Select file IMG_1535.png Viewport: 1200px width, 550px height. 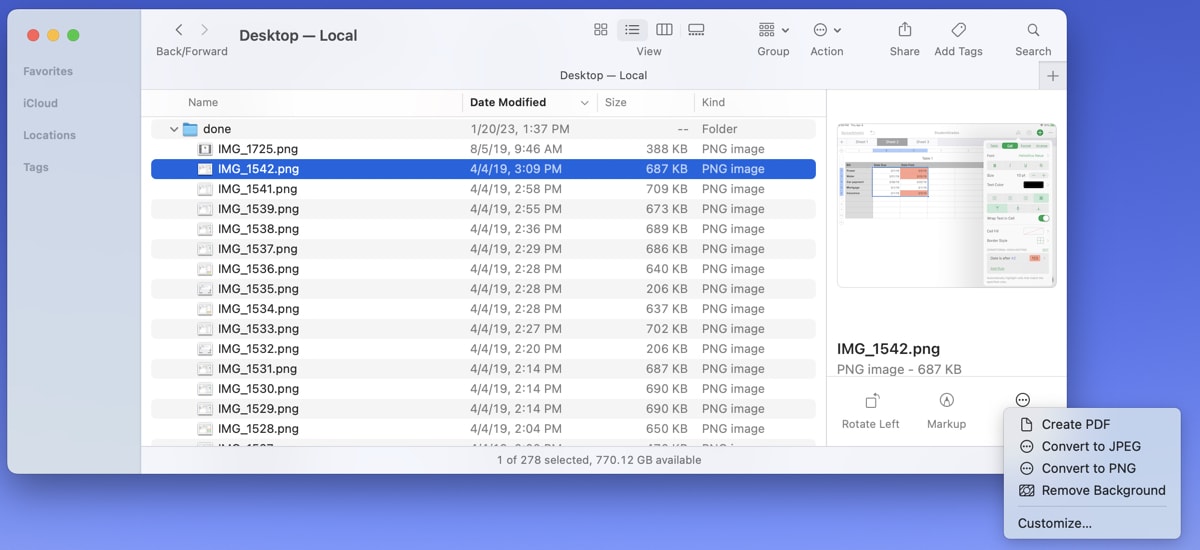click(x=483, y=289)
